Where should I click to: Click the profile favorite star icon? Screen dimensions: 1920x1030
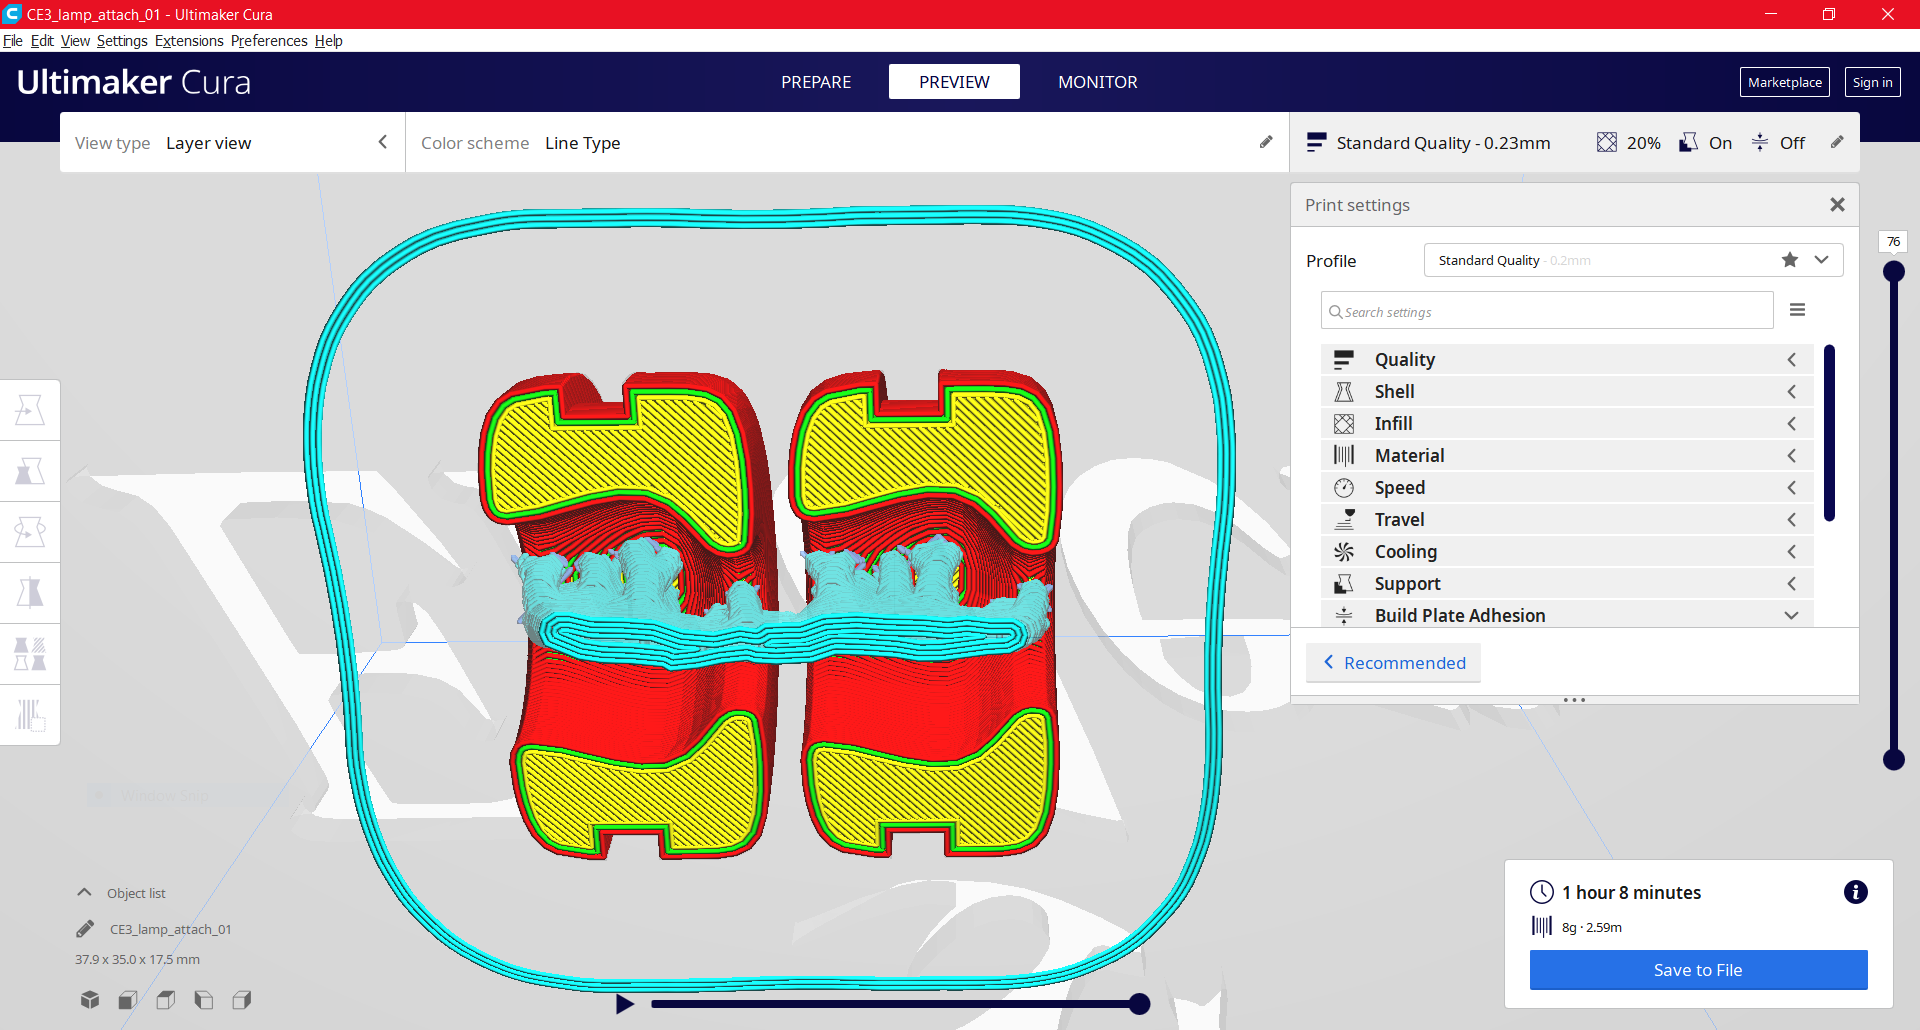(x=1790, y=260)
